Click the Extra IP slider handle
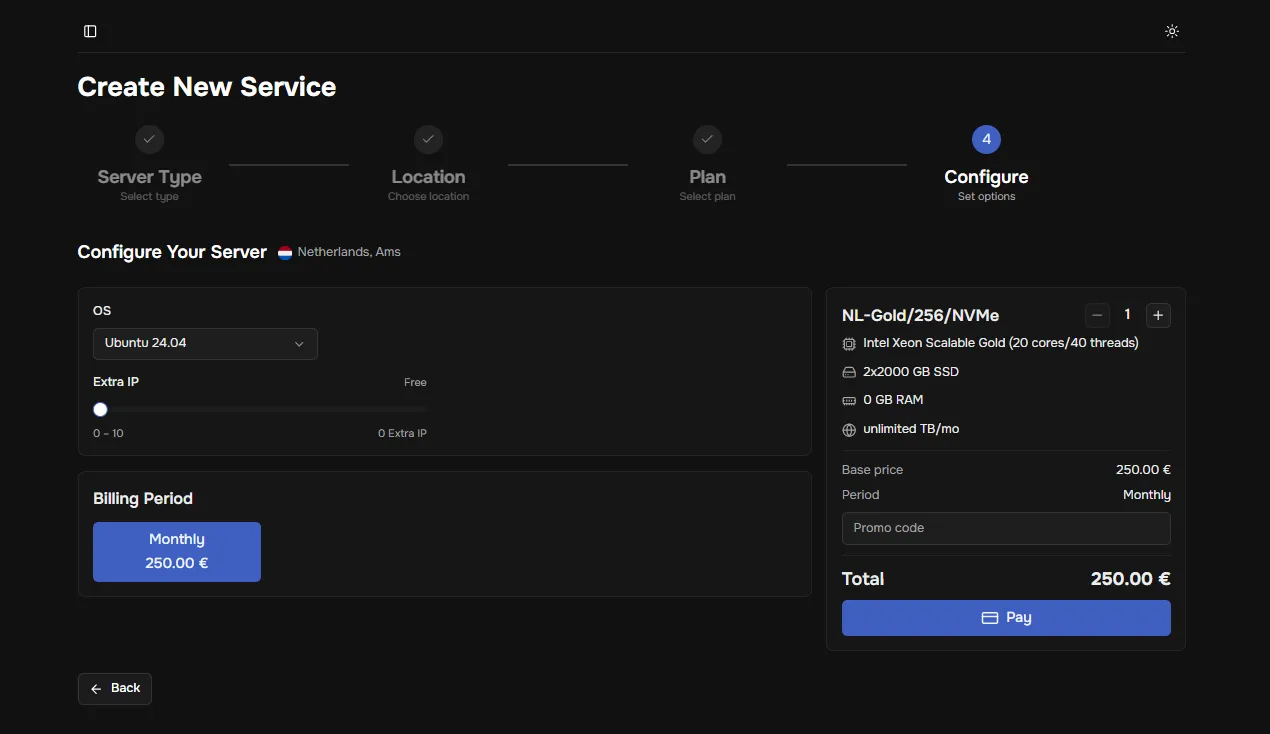The height and width of the screenshot is (734, 1270). (x=100, y=409)
